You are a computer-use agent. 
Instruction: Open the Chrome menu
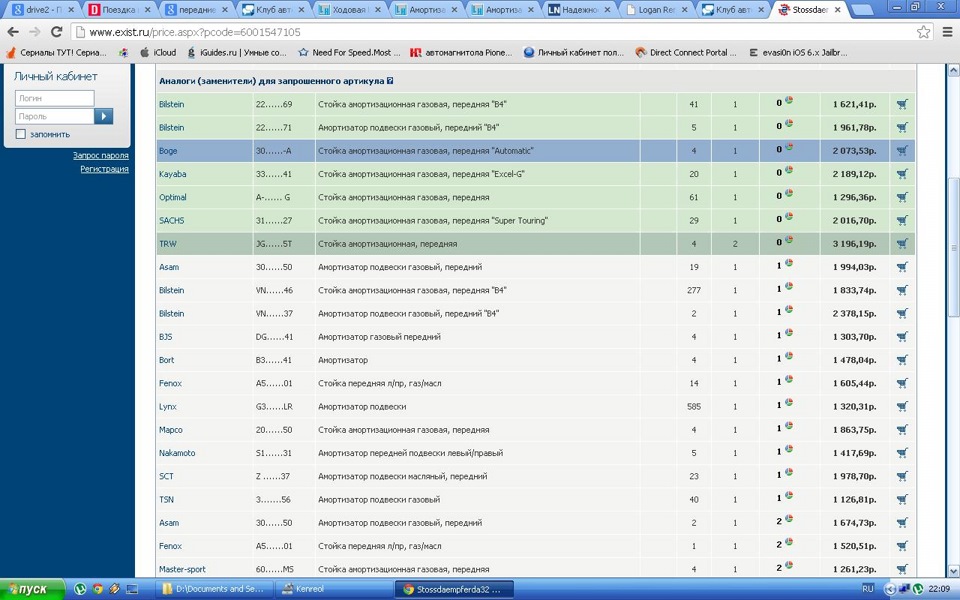tap(947, 32)
